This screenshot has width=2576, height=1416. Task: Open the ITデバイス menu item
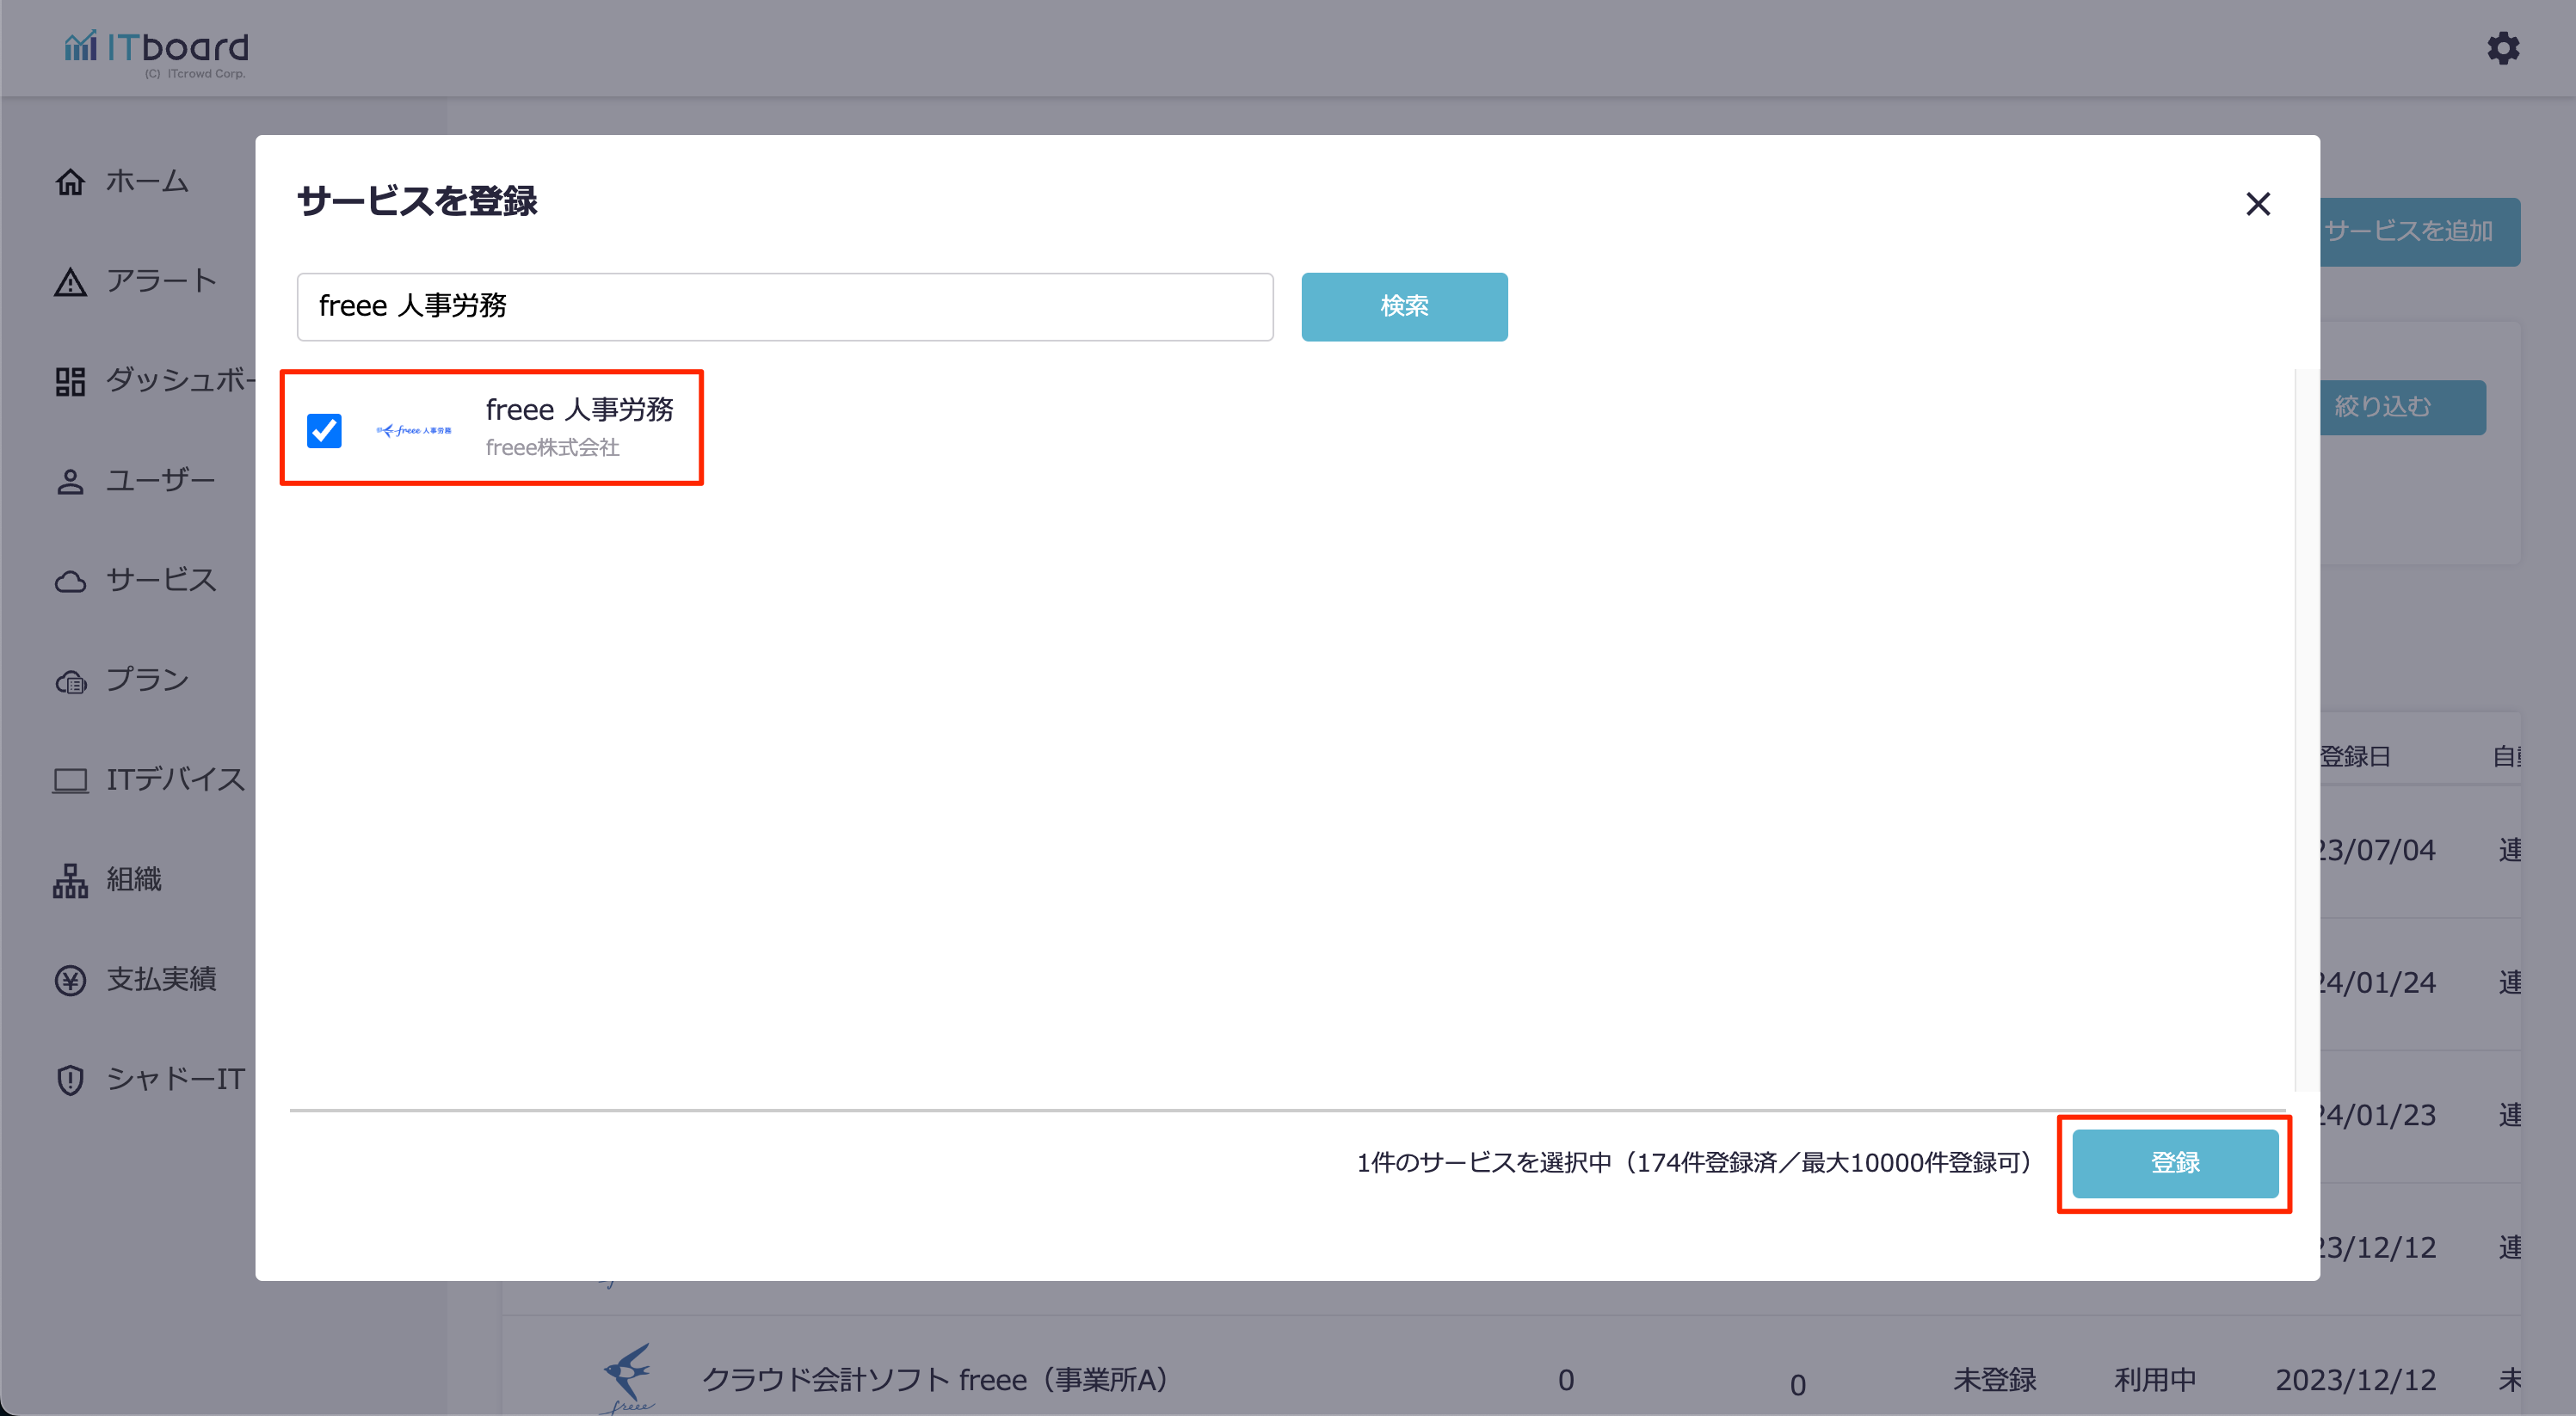point(175,779)
